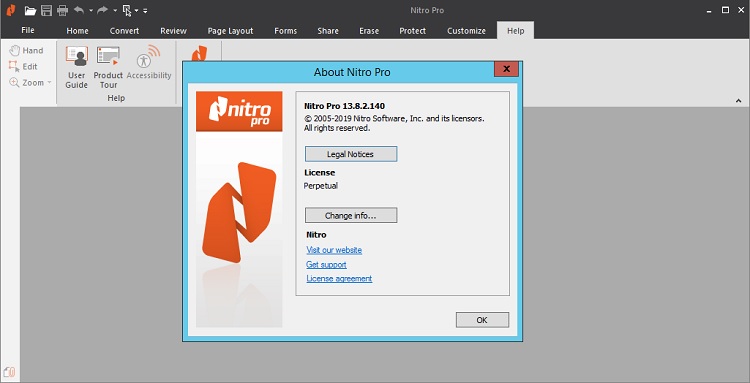Expand the undo history dropdown arrow

[x=91, y=11]
